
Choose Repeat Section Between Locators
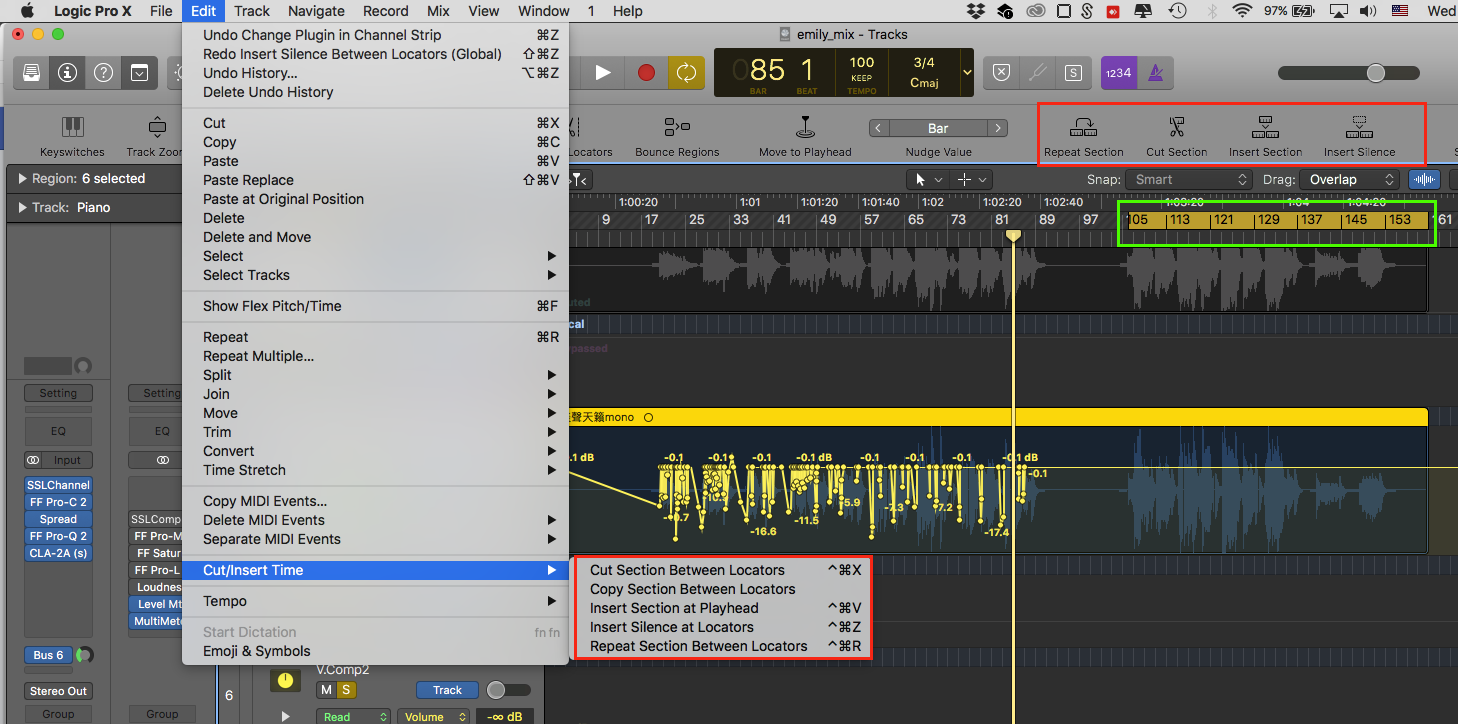pyautogui.click(x=724, y=646)
